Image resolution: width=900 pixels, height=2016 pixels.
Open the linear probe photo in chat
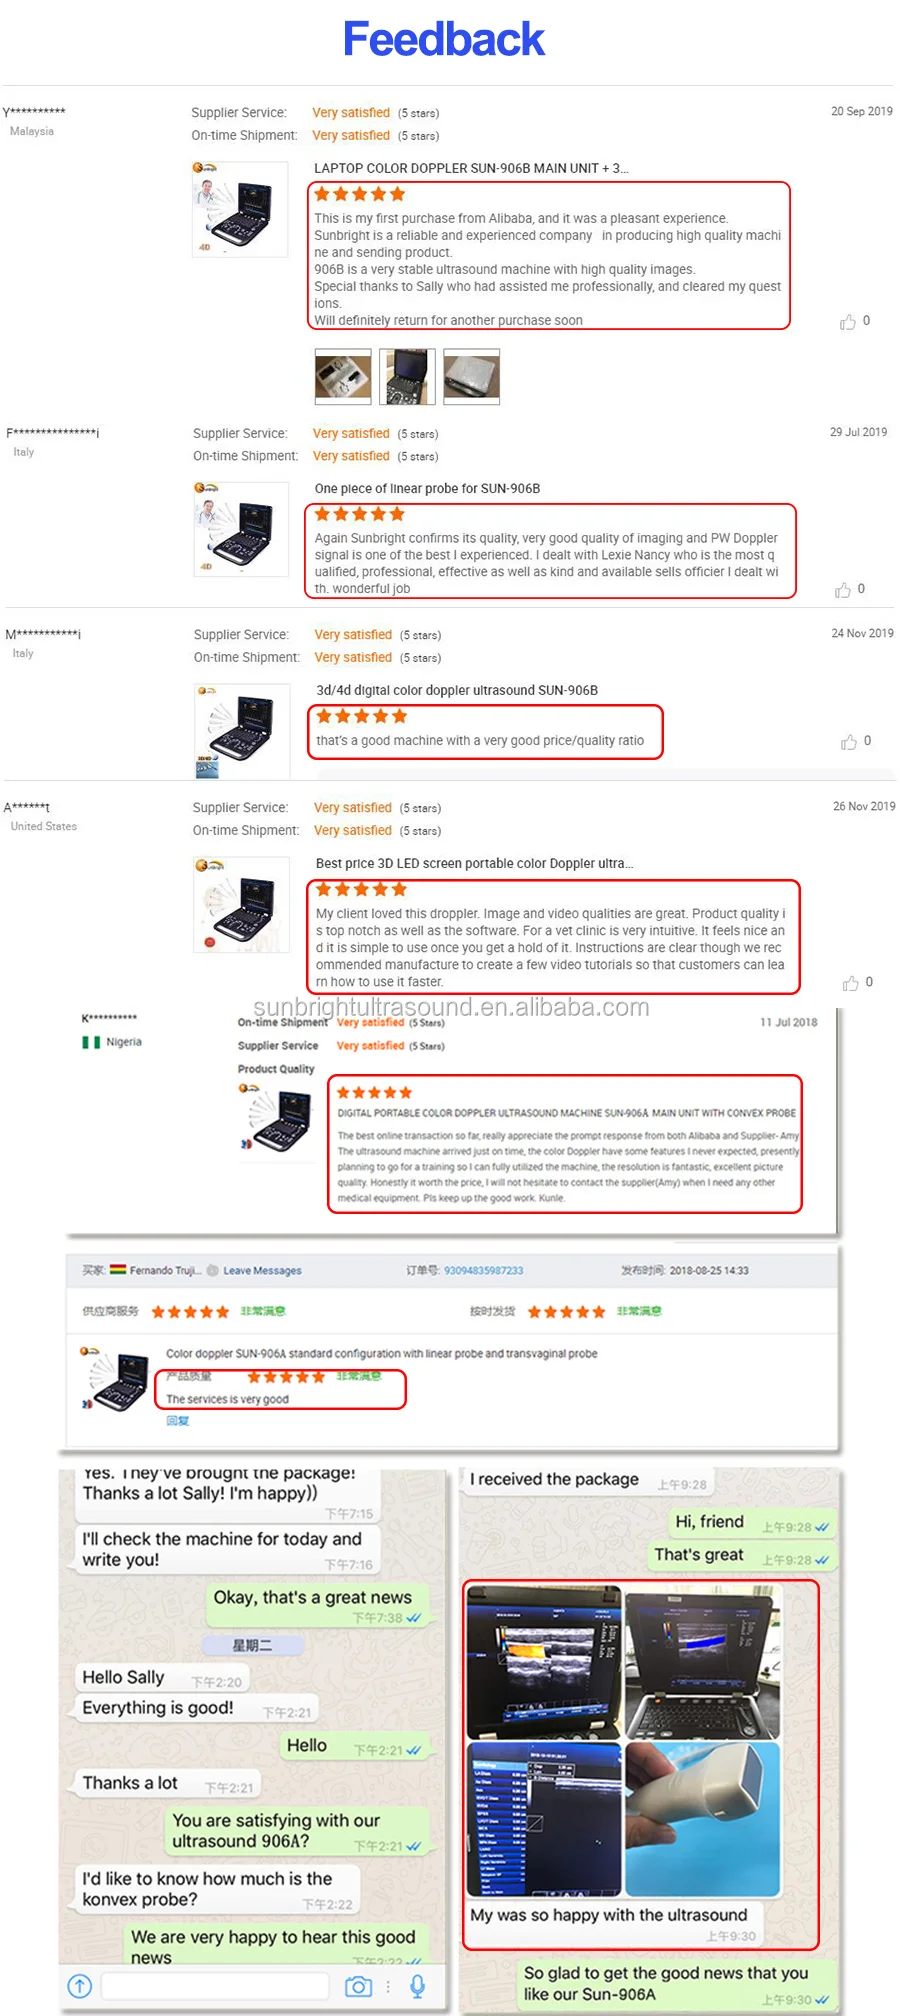point(702,1819)
